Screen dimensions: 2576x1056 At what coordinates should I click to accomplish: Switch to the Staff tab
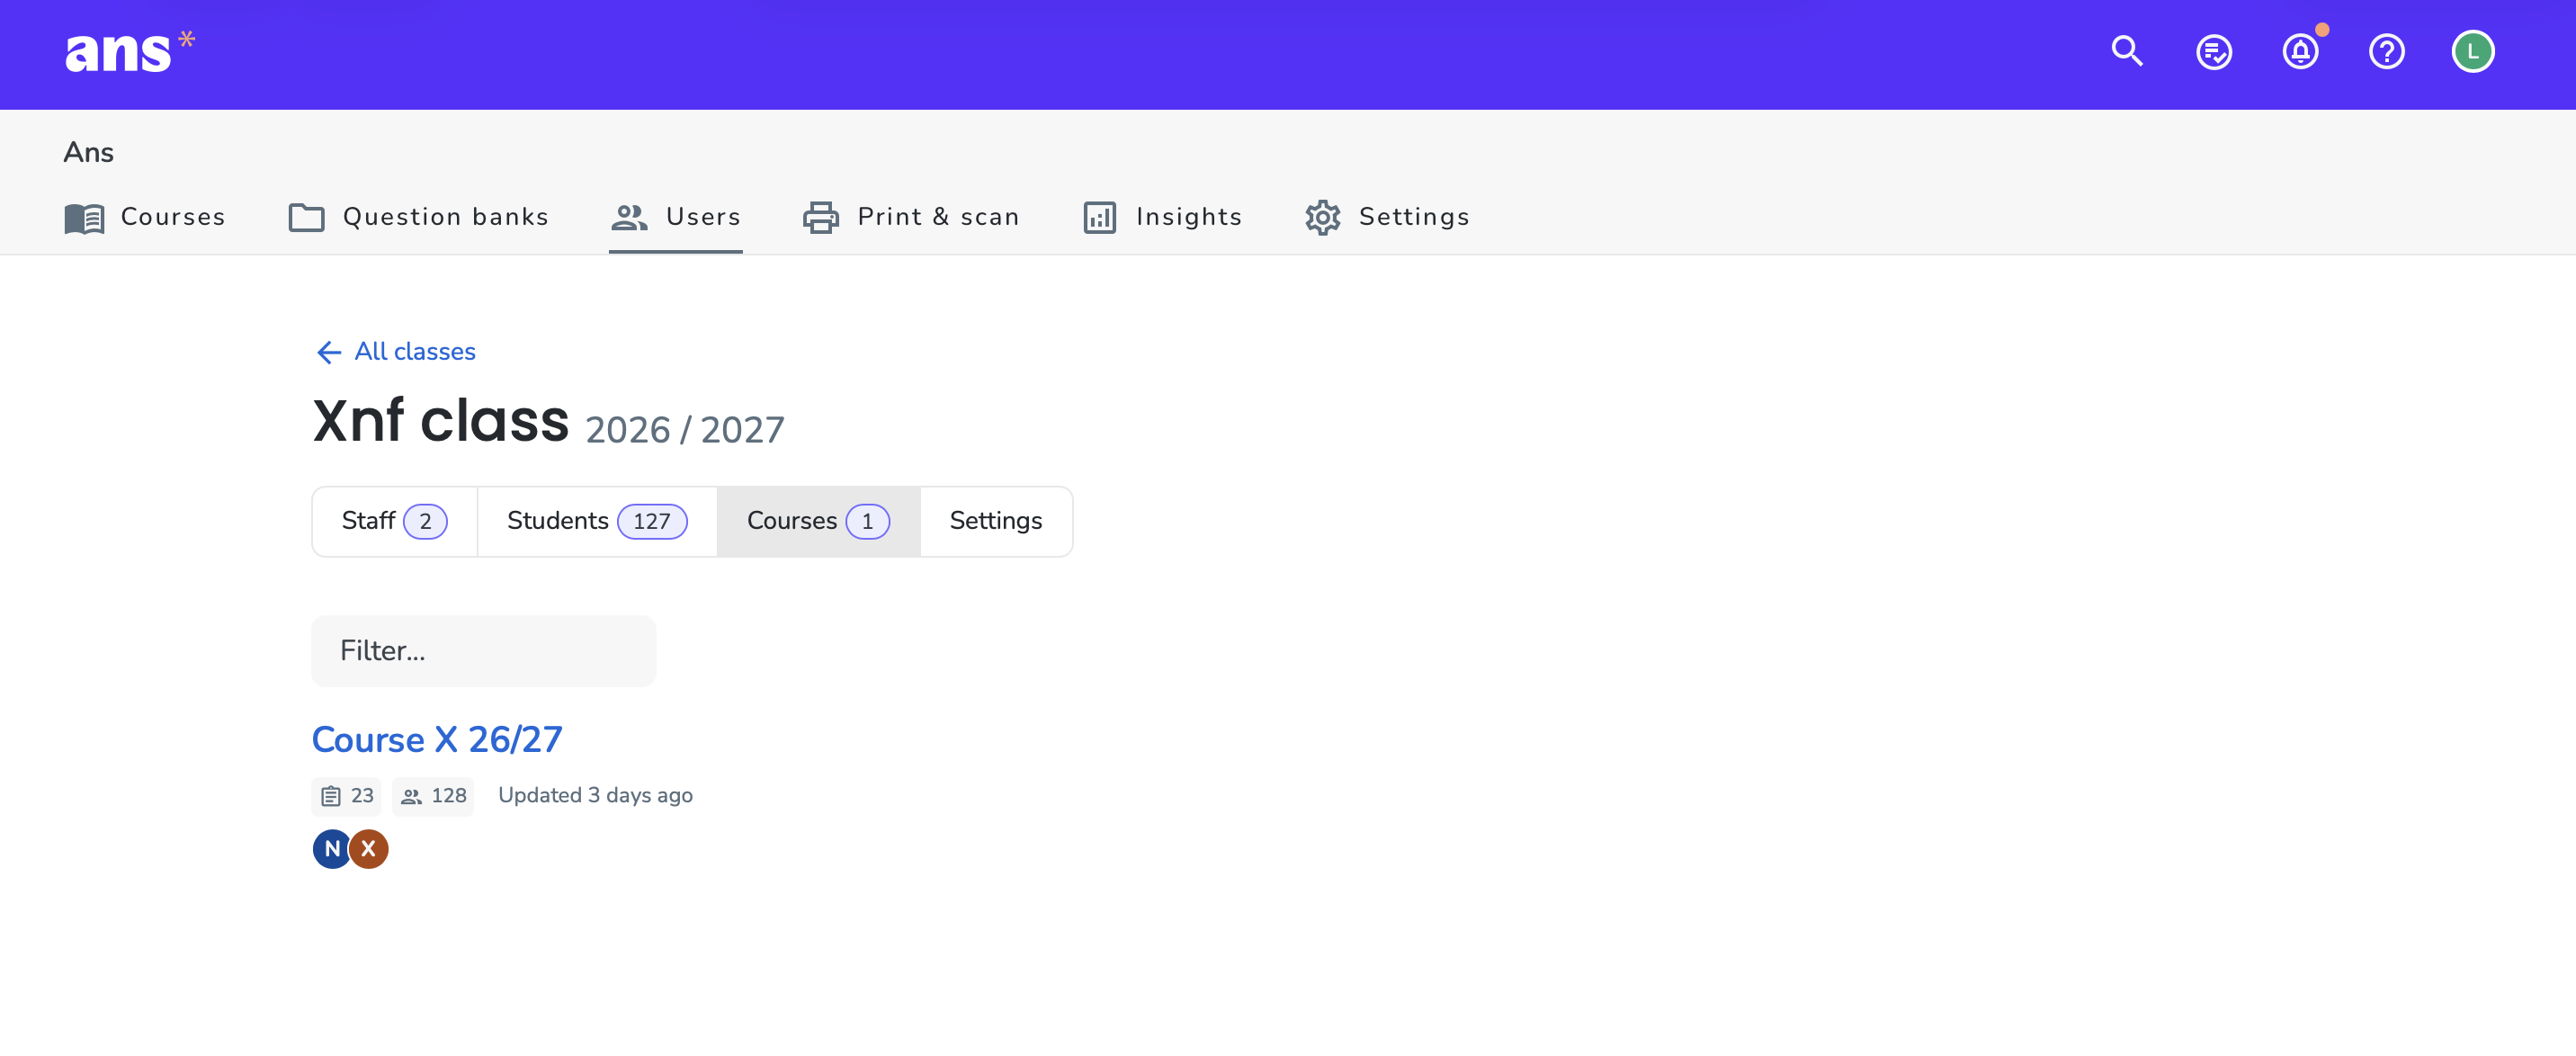(x=395, y=521)
